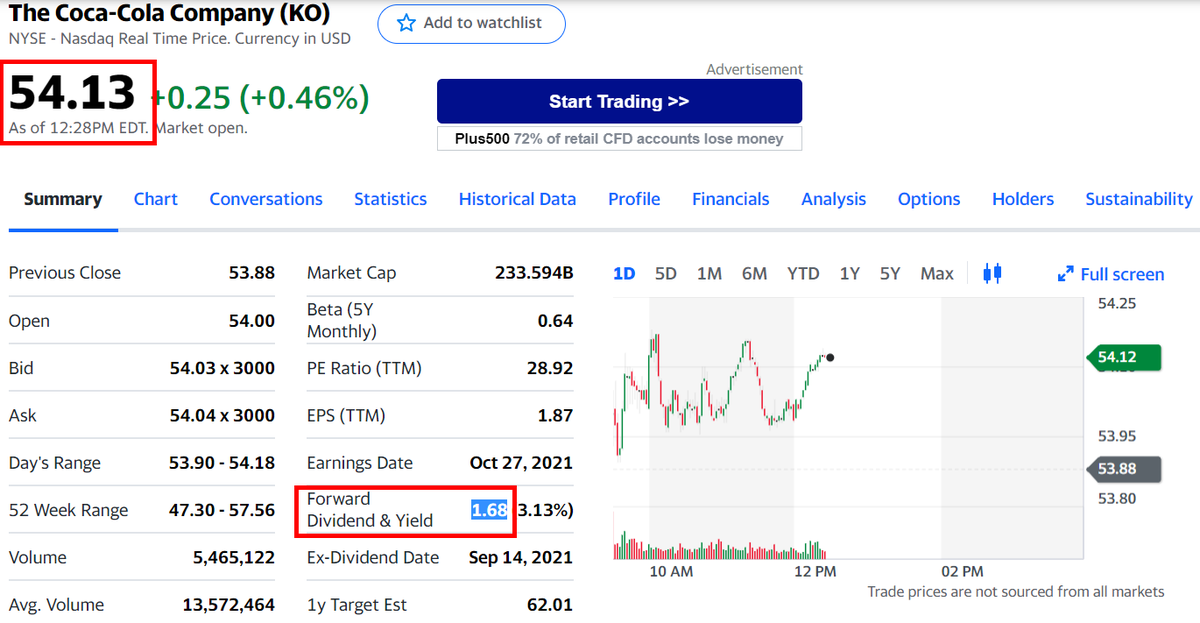
Task: Switch to the Chart tab
Action: (x=156, y=199)
